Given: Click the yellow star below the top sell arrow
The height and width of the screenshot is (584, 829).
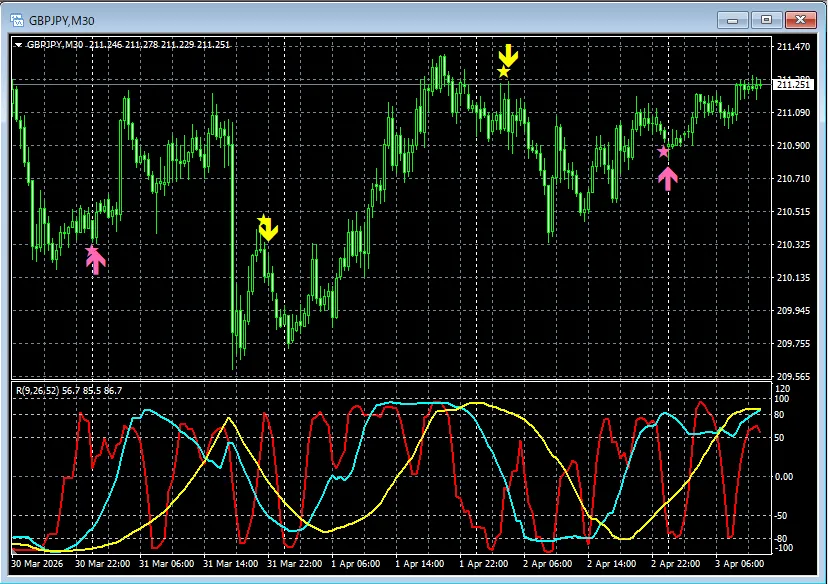Looking at the screenshot, I should click(x=503, y=71).
